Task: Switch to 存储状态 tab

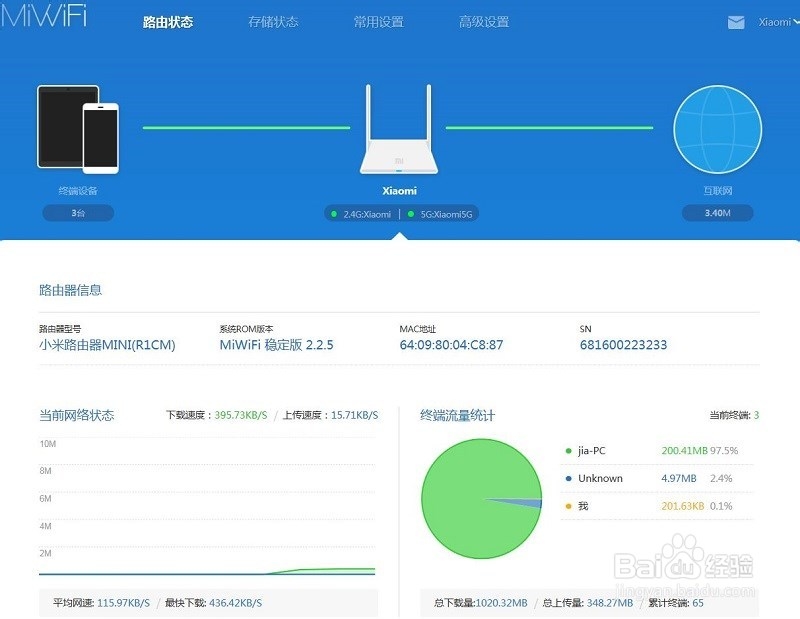Action: click(273, 22)
